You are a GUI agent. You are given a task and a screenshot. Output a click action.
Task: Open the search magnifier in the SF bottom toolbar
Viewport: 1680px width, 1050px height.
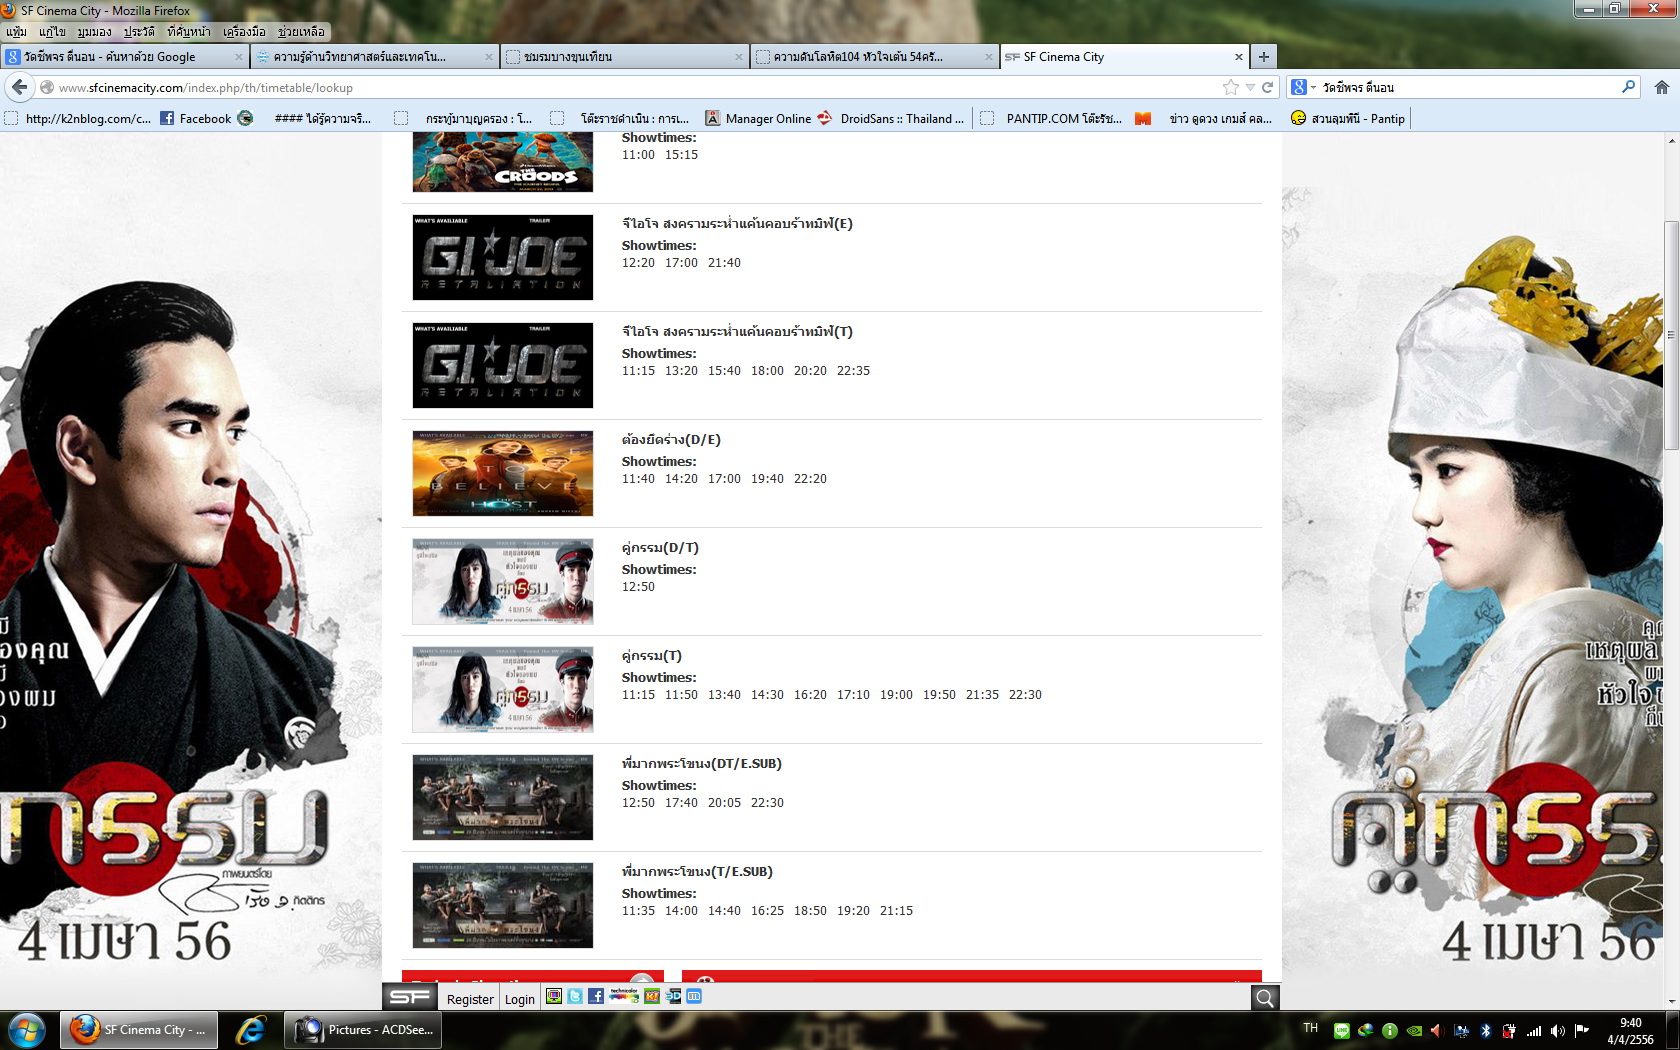tap(1265, 998)
